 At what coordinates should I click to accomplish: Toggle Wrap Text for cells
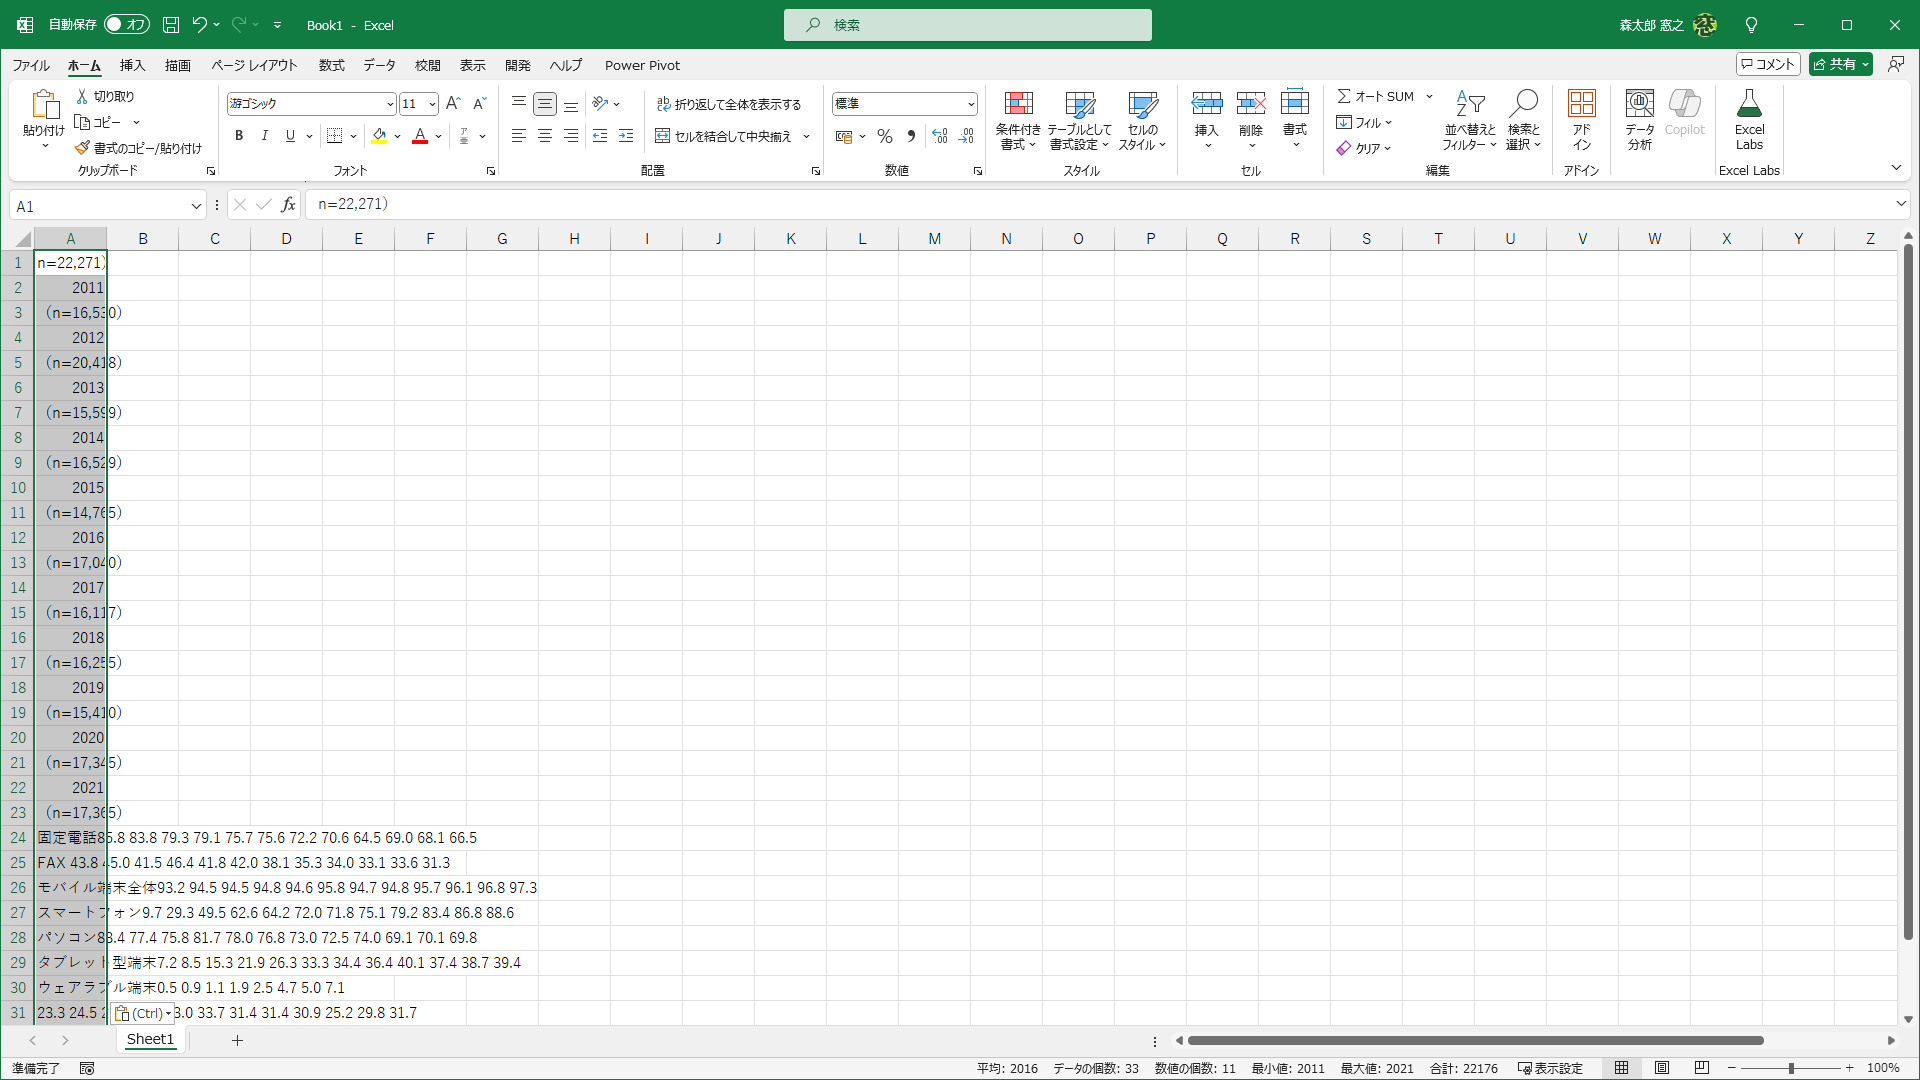729,104
